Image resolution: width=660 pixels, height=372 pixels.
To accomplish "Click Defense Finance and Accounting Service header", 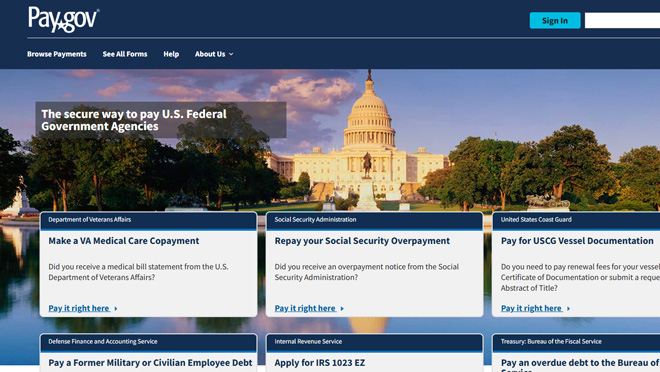I will [149, 342].
